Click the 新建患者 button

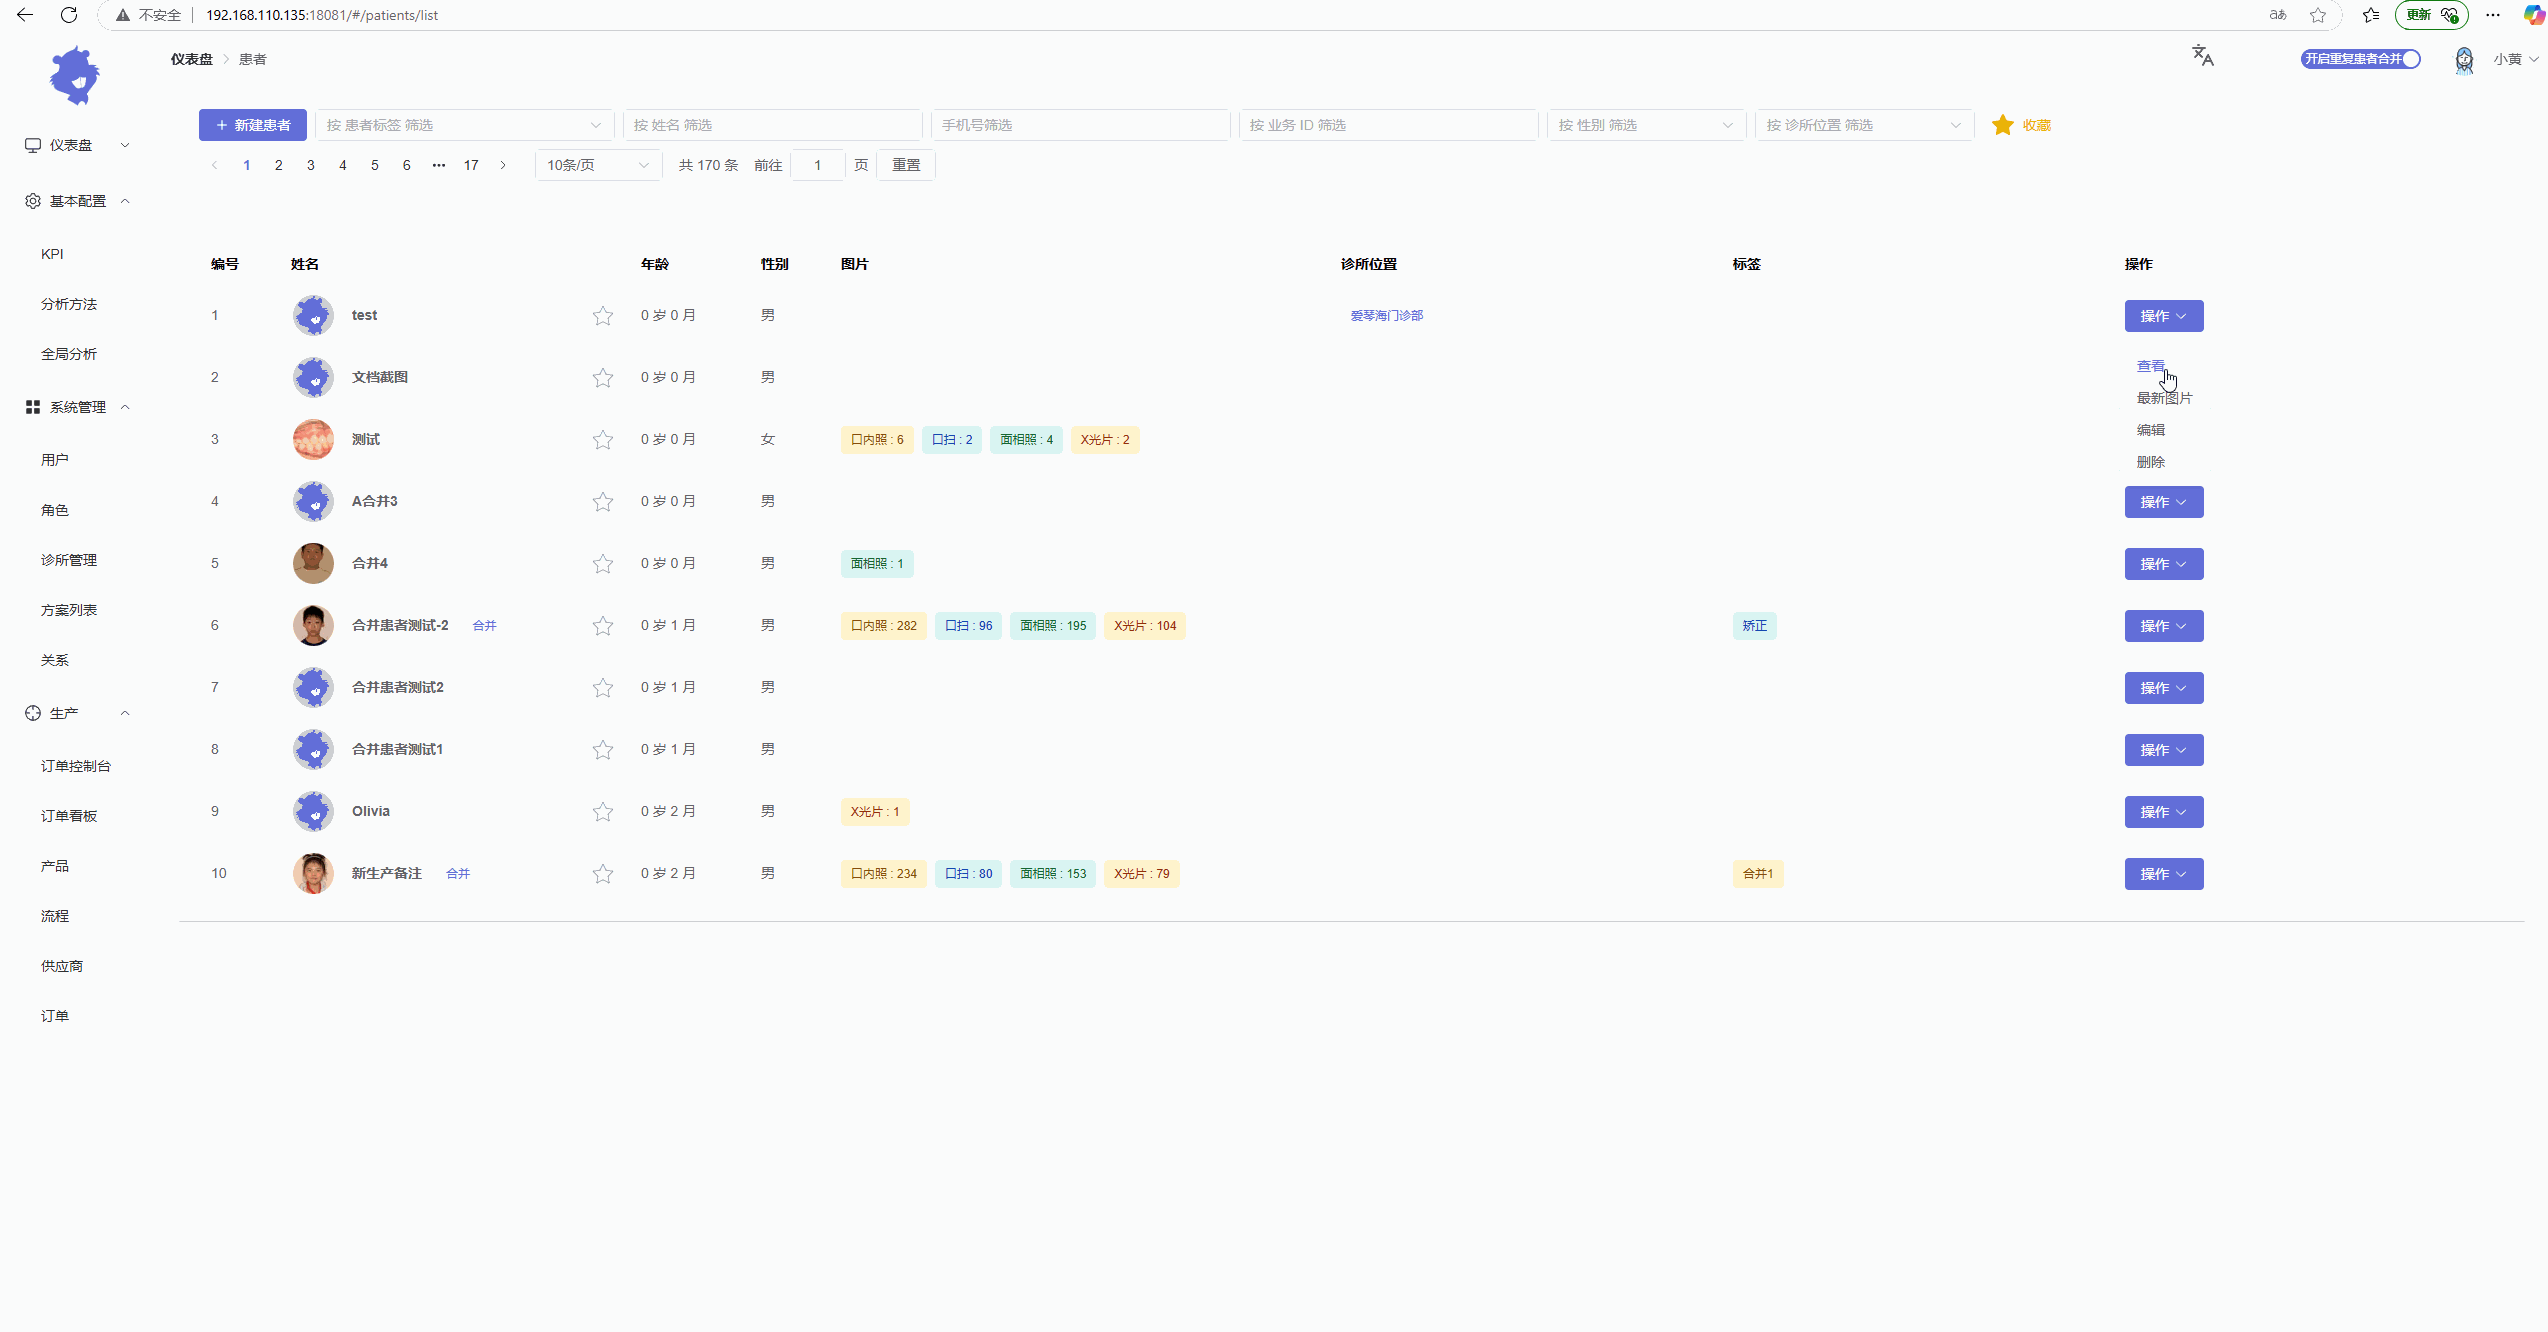click(x=253, y=125)
